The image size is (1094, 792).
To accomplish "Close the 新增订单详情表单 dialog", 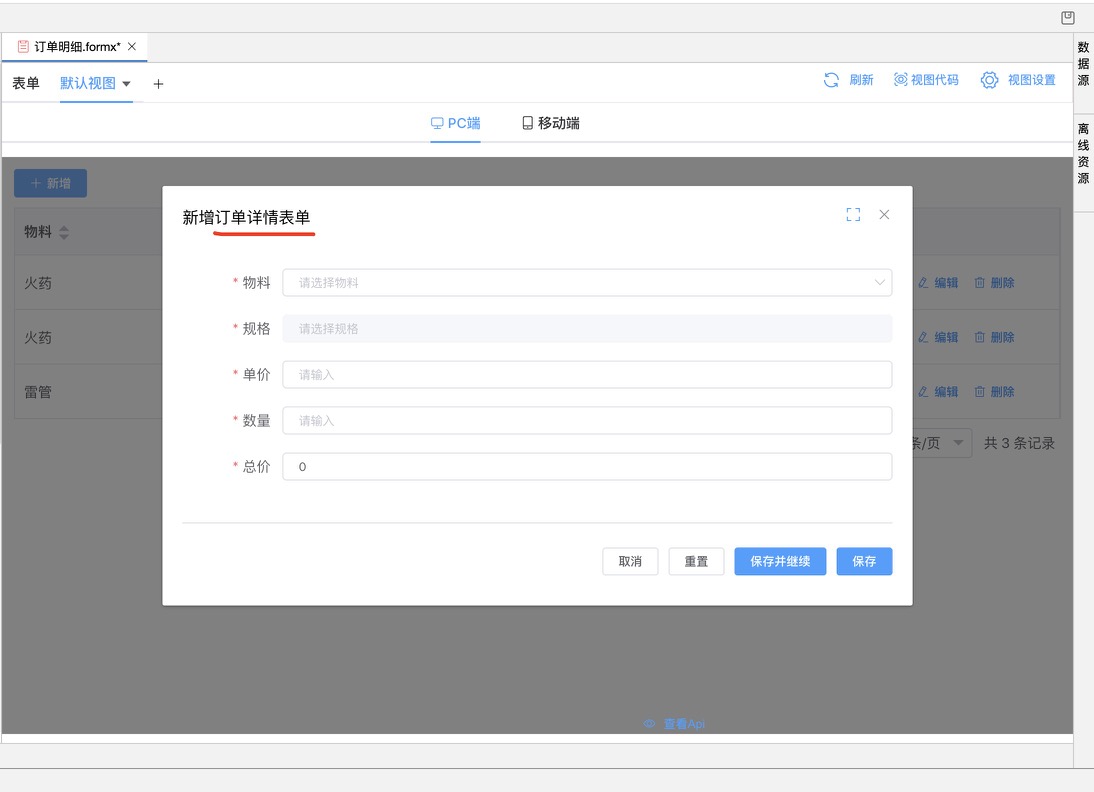I will click(x=884, y=215).
